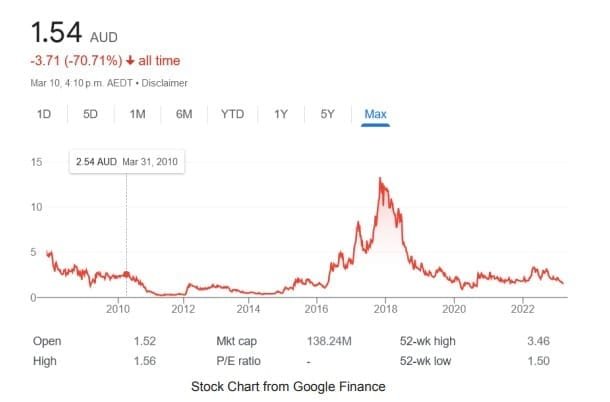The width and height of the screenshot is (610, 402).
Task: Open the 6M chart range tab
Action: pyautogui.click(x=184, y=114)
